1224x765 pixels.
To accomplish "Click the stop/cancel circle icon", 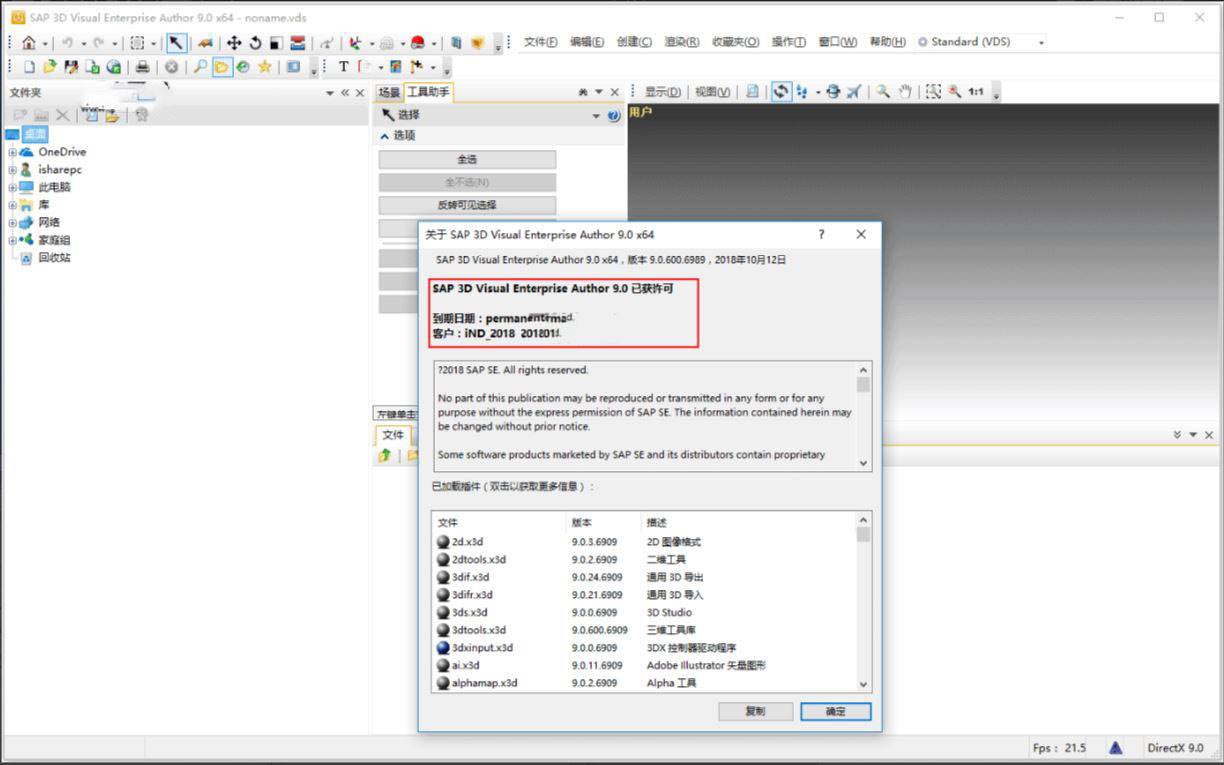I will coord(171,67).
